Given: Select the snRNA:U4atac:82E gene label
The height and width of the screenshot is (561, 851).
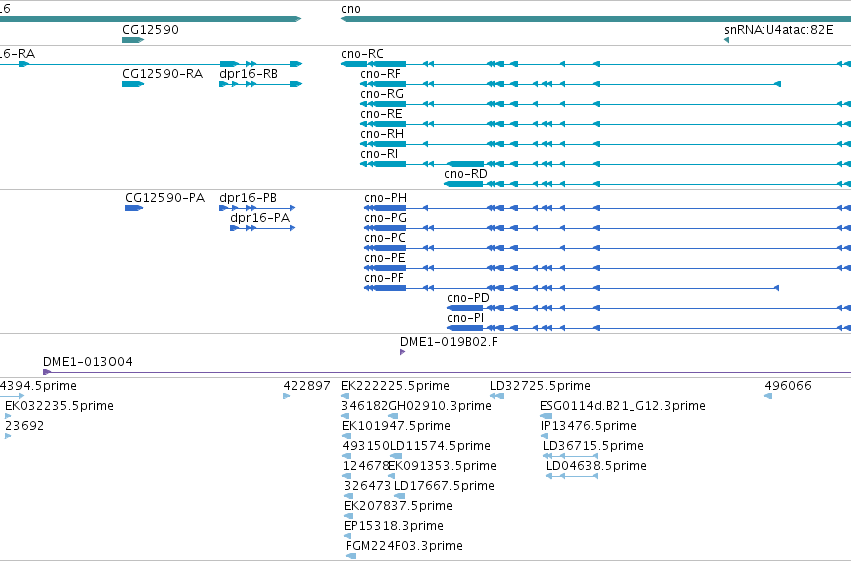Looking at the screenshot, I should coord(779,29).
